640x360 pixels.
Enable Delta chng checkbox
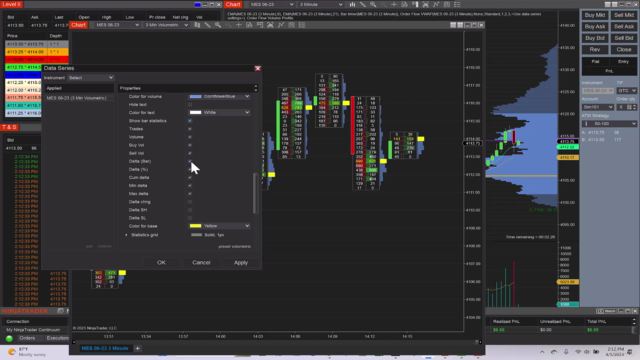tap(190, 202)
